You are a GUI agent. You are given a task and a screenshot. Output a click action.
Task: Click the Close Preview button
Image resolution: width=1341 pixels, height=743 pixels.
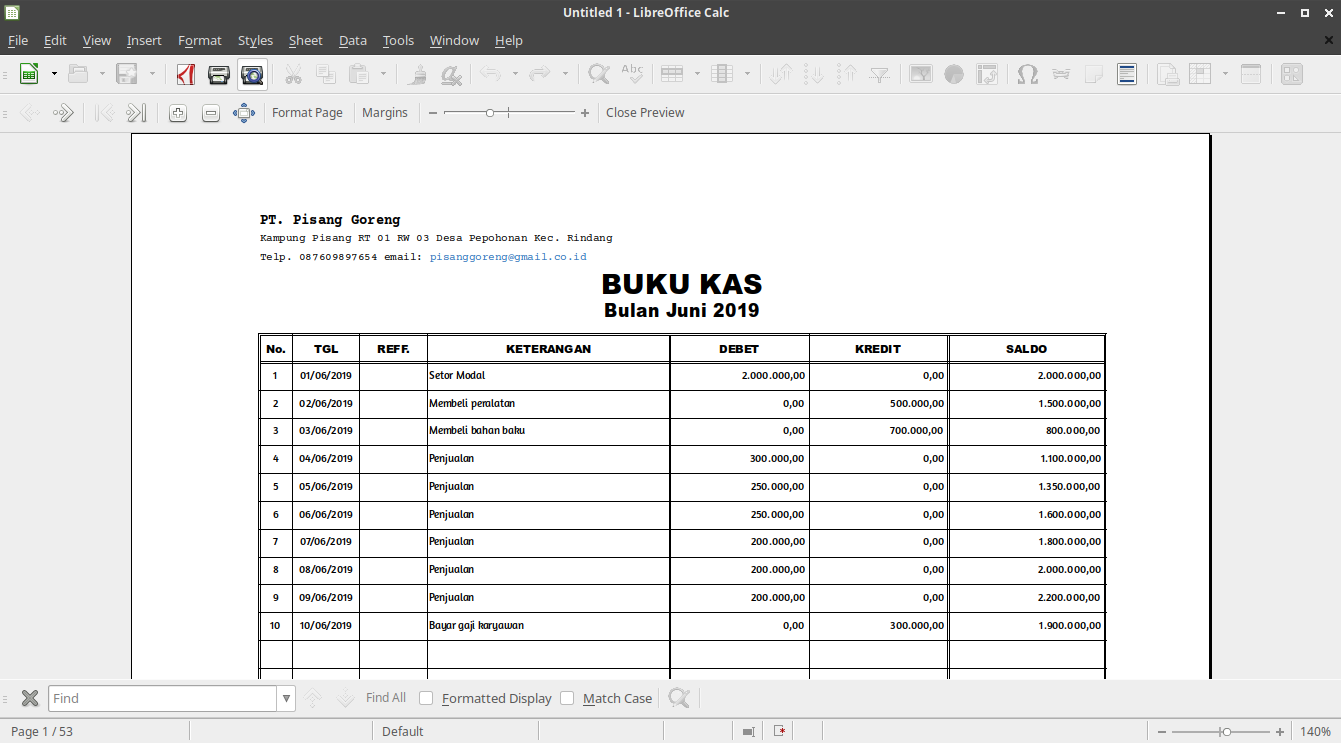(645, 113)
